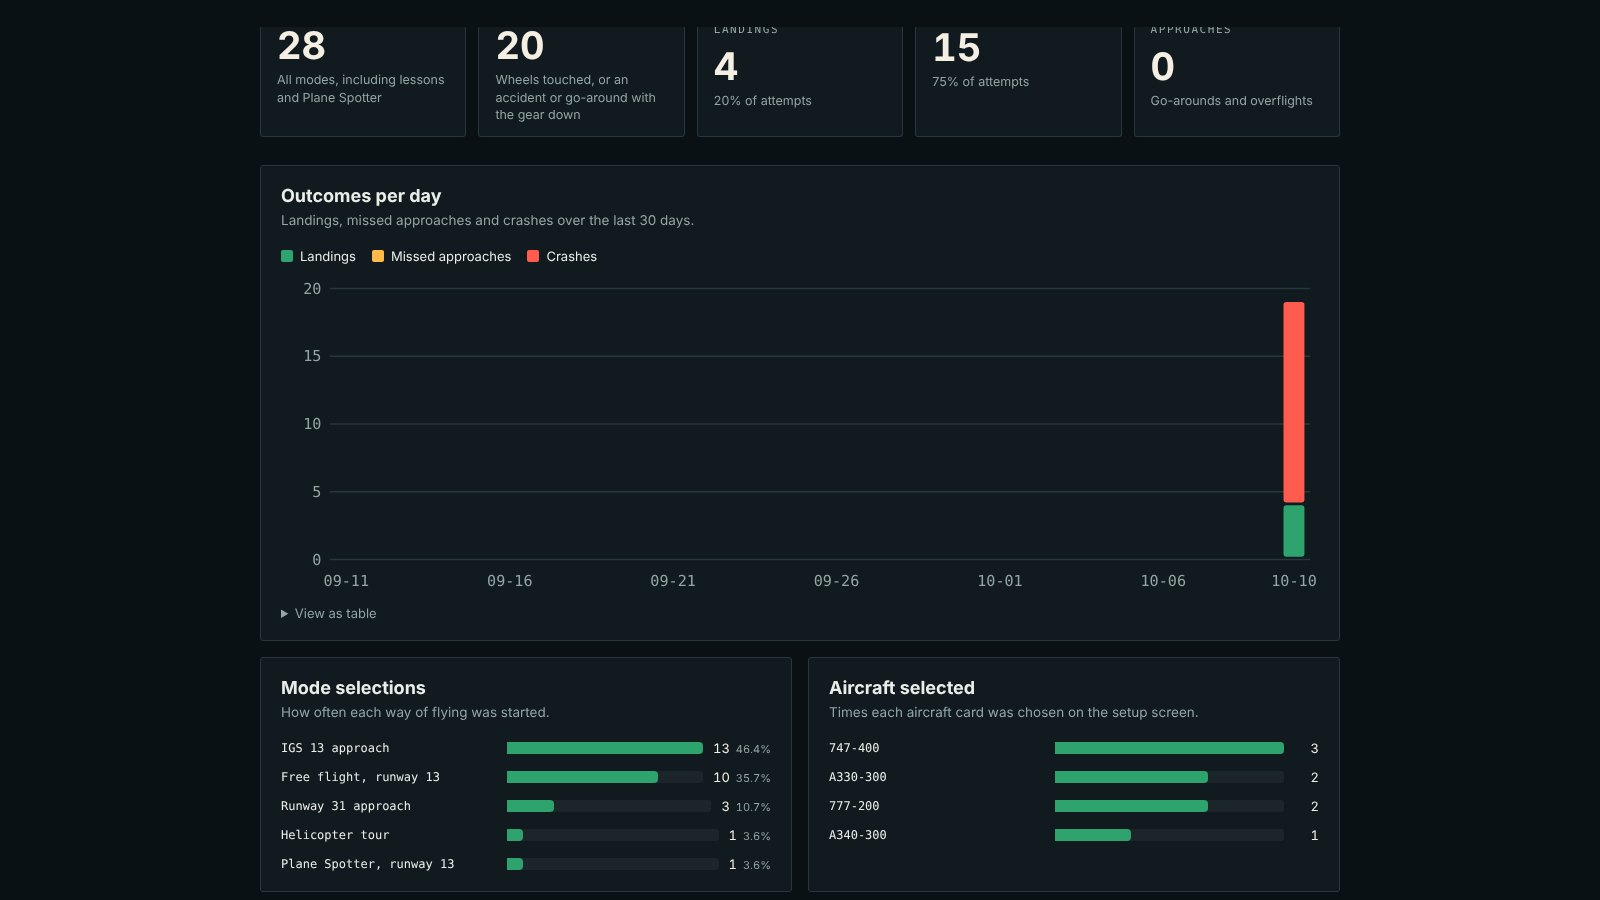Click the "IGS 13 approach" label
This screenshot has width=1600, height=900.
(335, 748)
